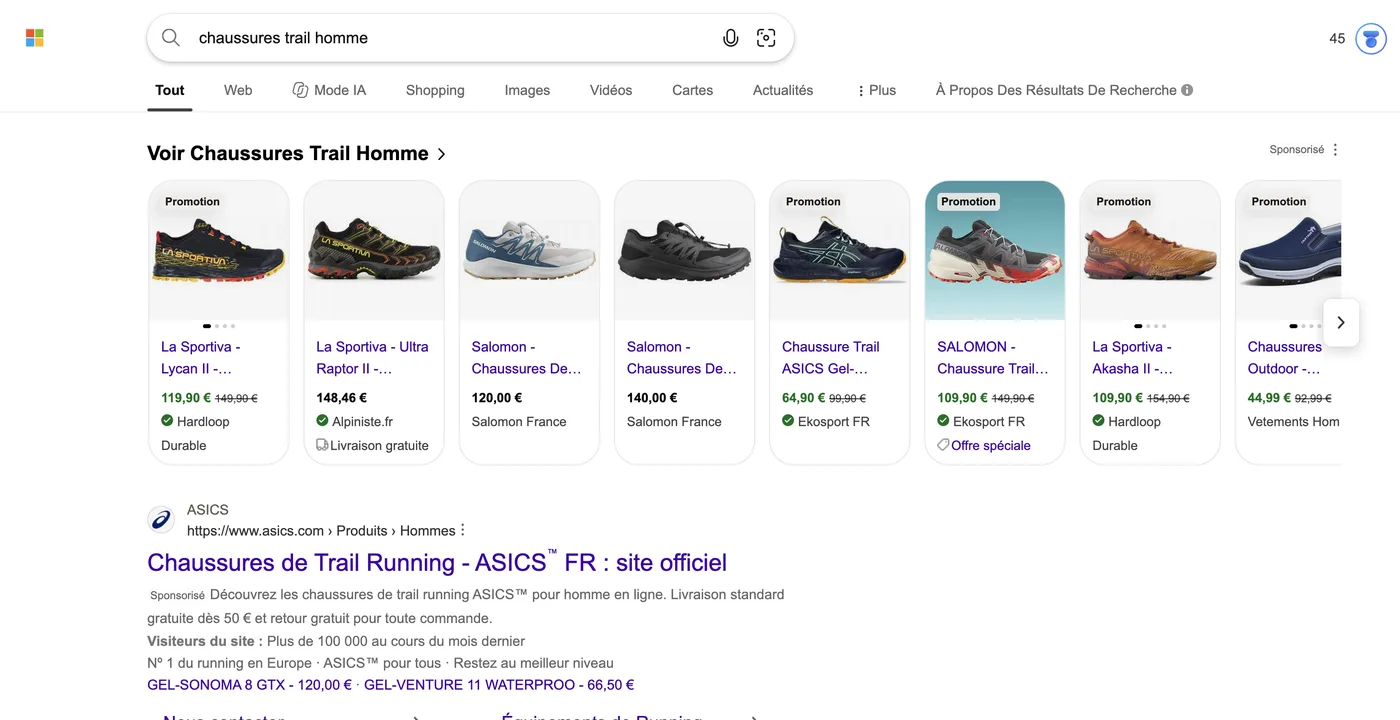
Task: Click the search magnifier icon
Action: coord(171,38)
